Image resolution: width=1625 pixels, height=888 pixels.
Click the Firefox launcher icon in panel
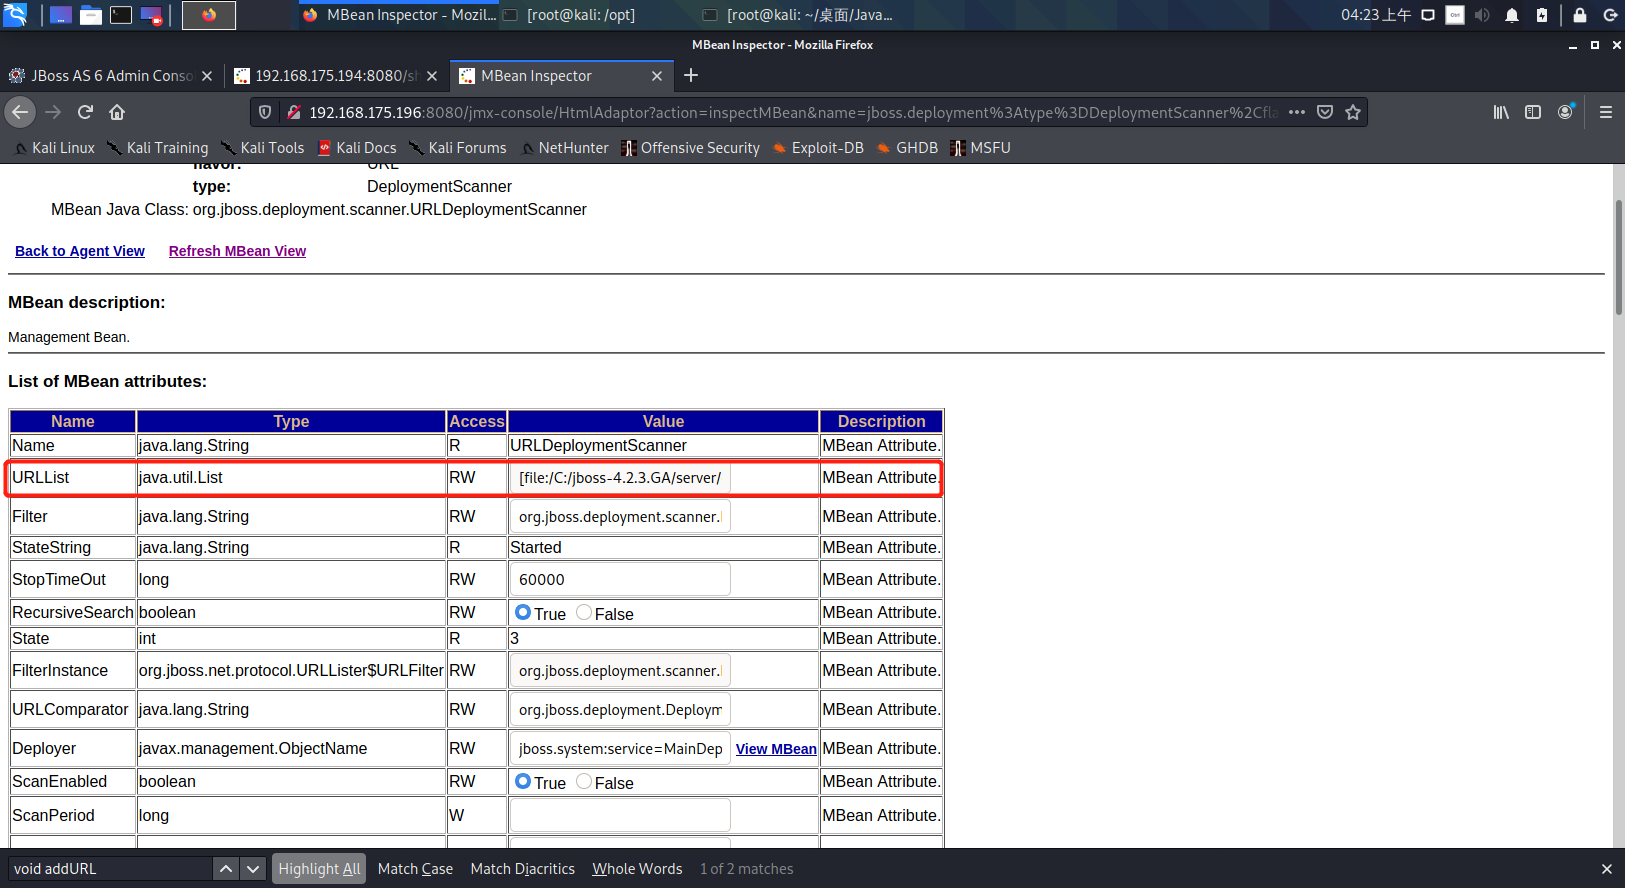209,15
